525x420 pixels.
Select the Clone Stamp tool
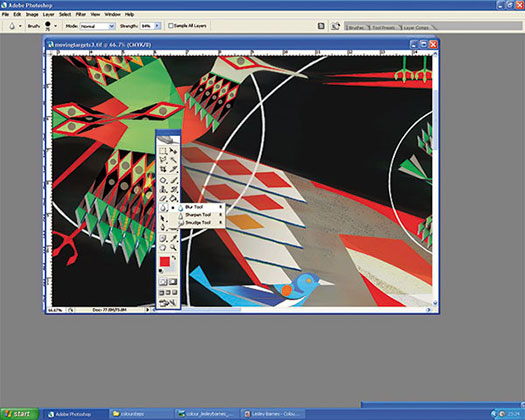(163, 189)
